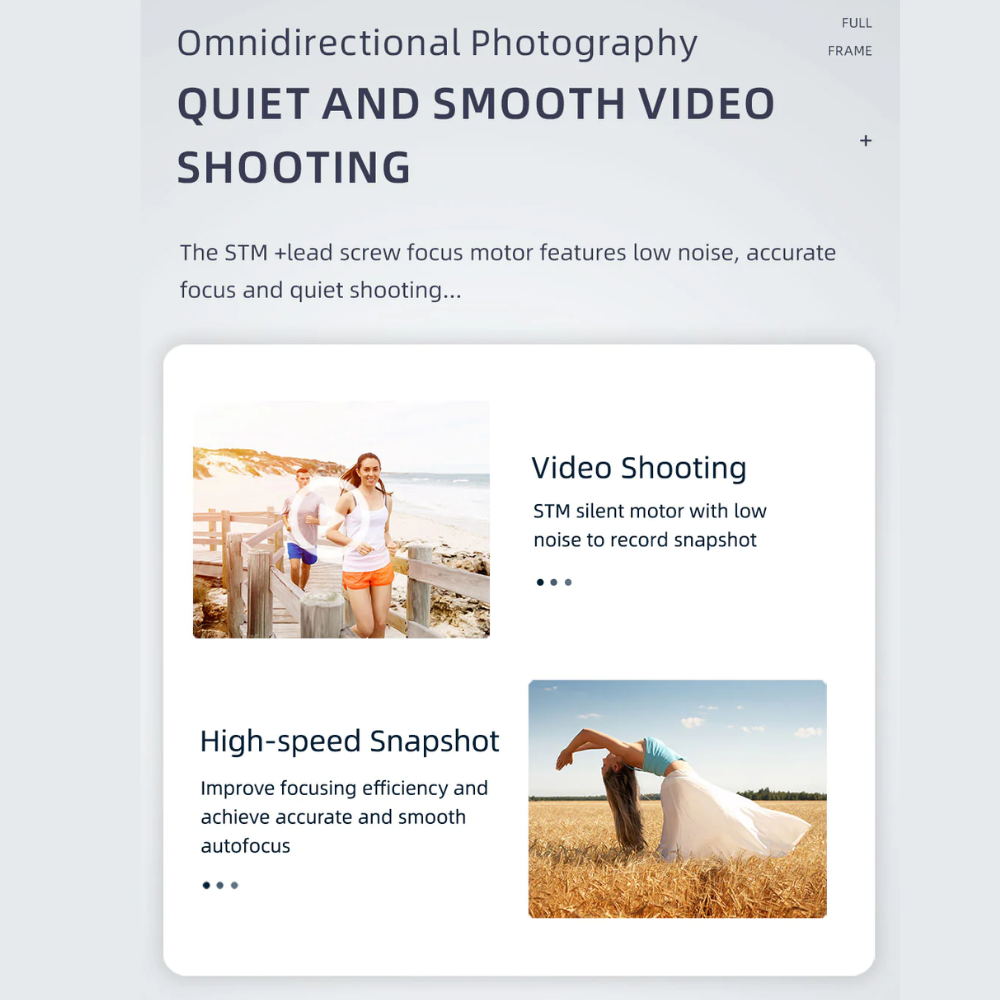The height and width of the screenshot is (1000, 1000).
Task: Click the Improve focusing efficiency description
Action: click(344, 816)
